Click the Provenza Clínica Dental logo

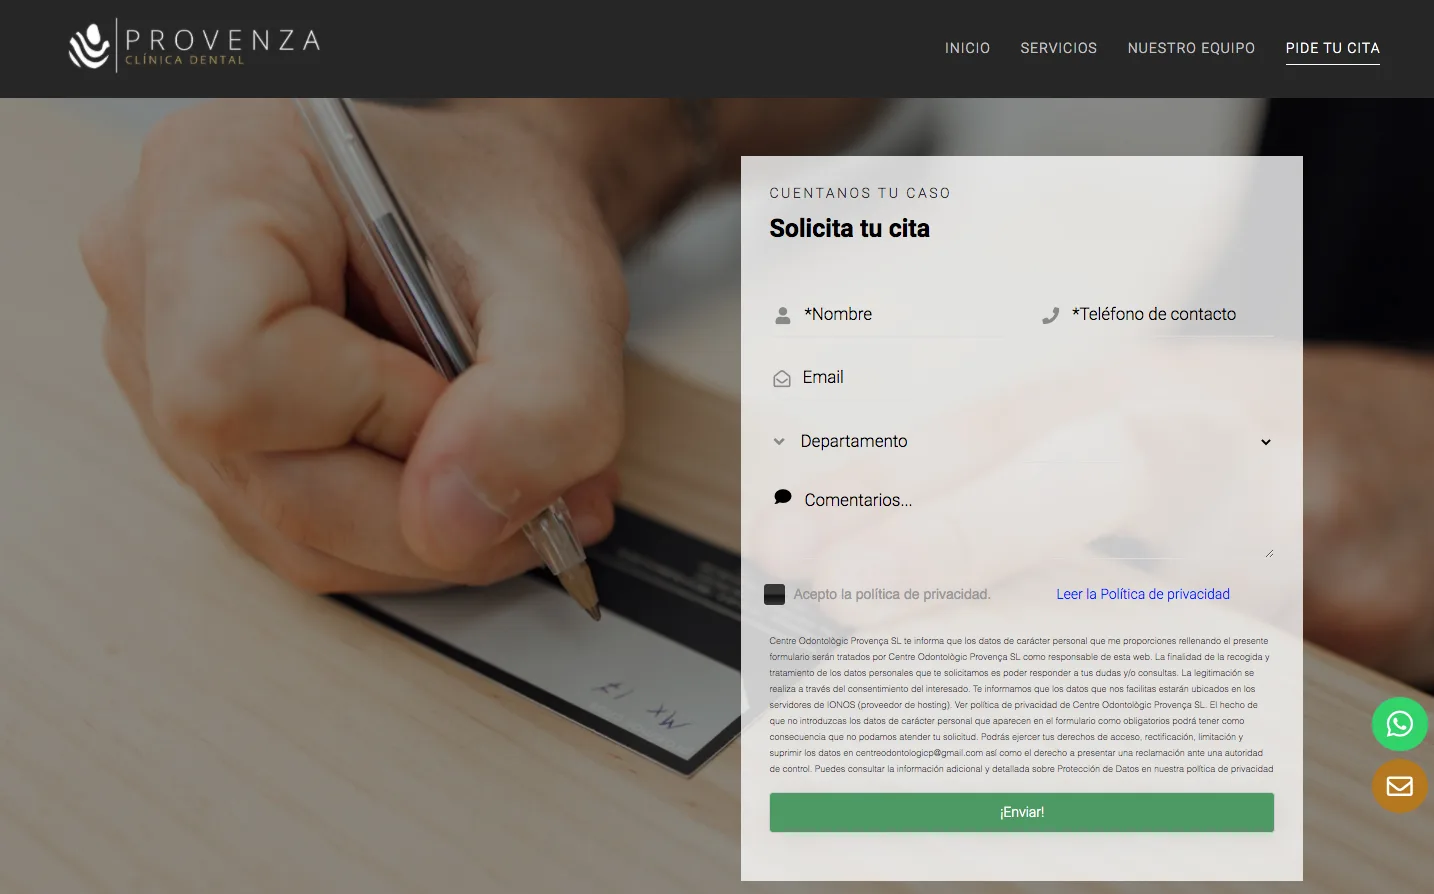(x=194, y=46)
